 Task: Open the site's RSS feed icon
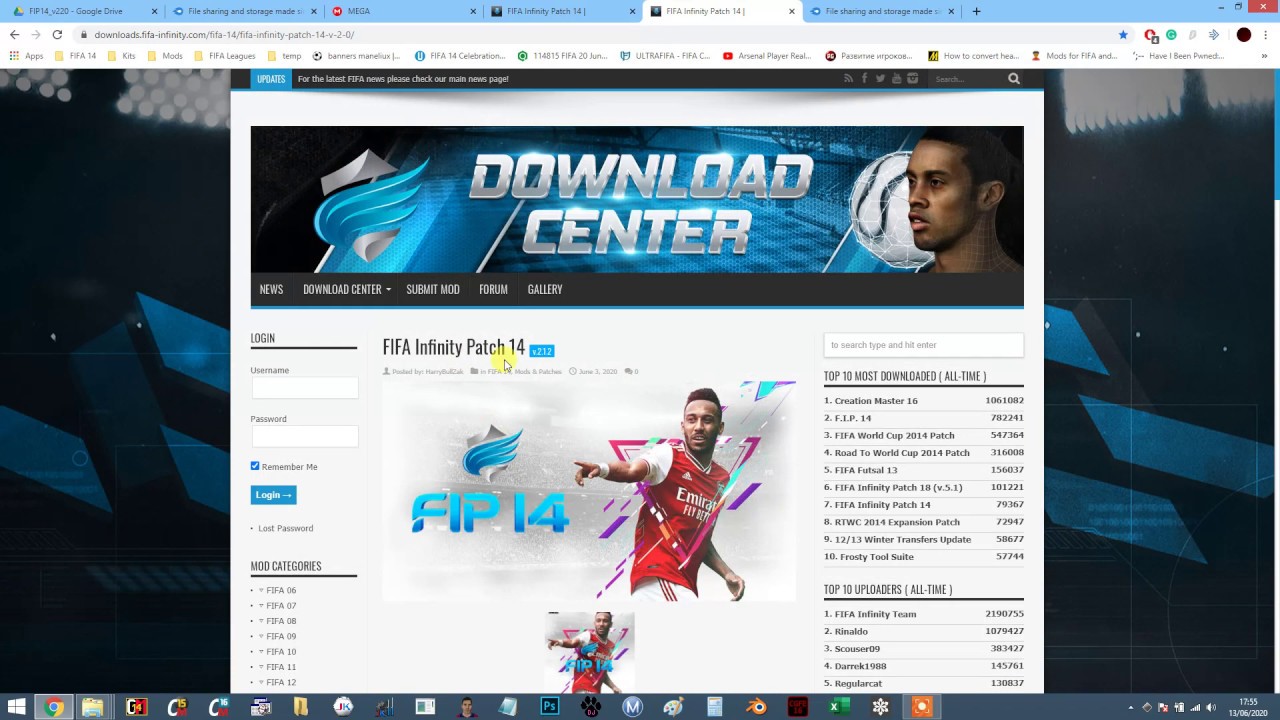tap(848, 78)
